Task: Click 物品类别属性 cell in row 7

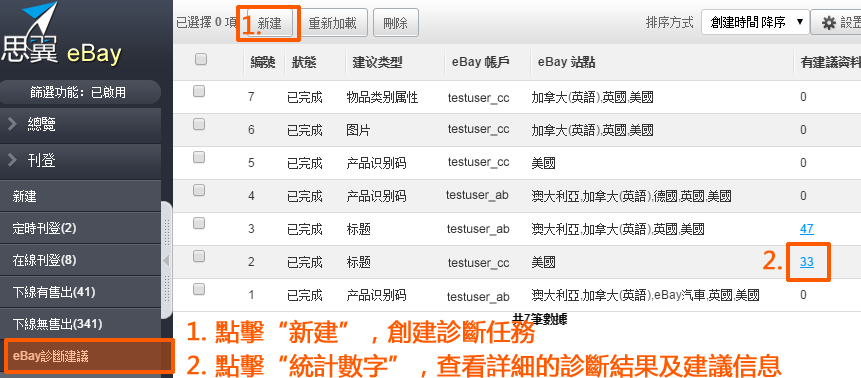Action: coord(383,98)
